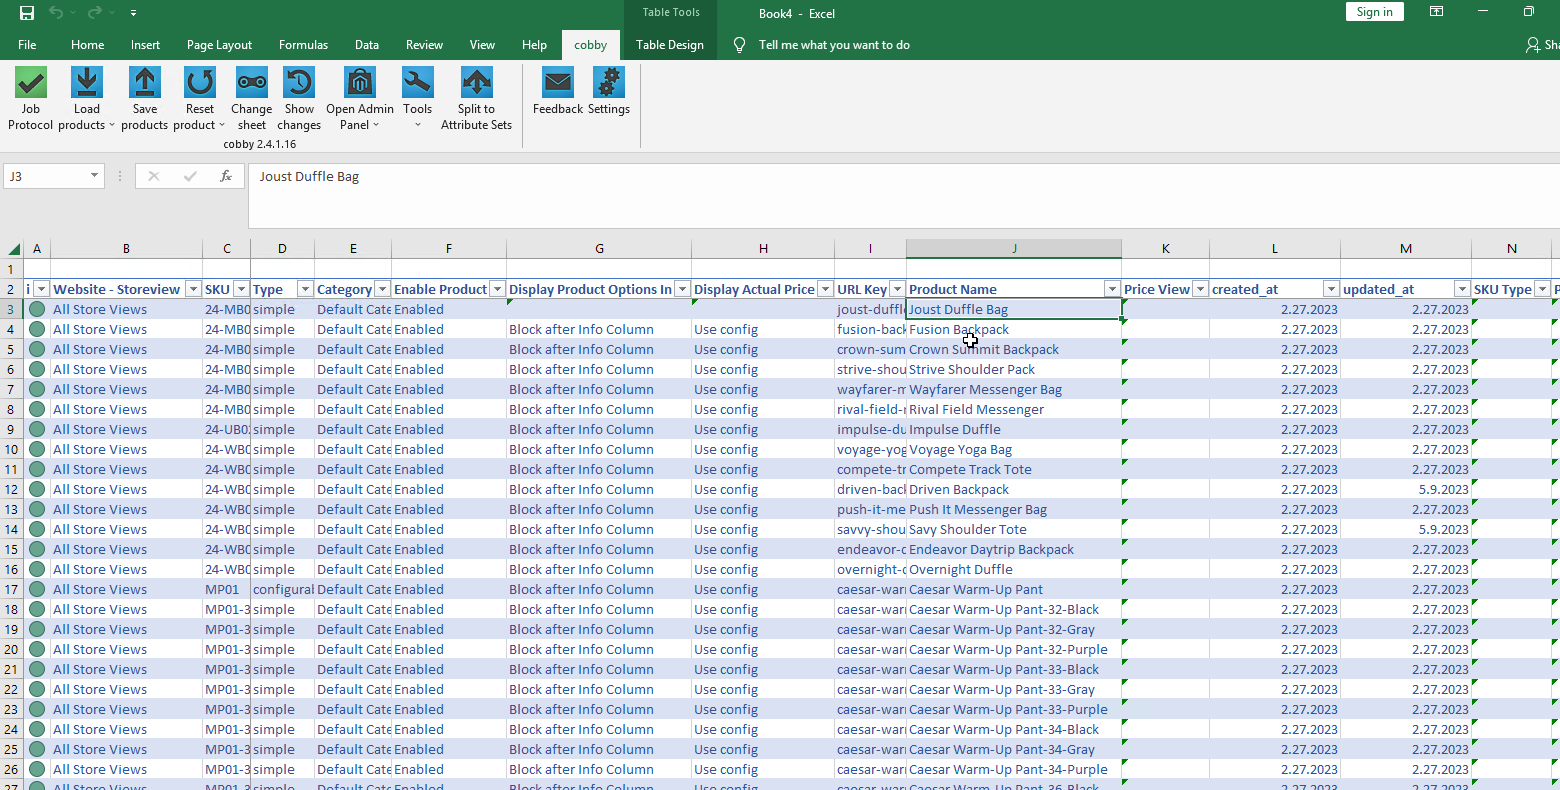Select the Crown Summit Backpack cell

pyautogui.click(x=1014, y=349)
